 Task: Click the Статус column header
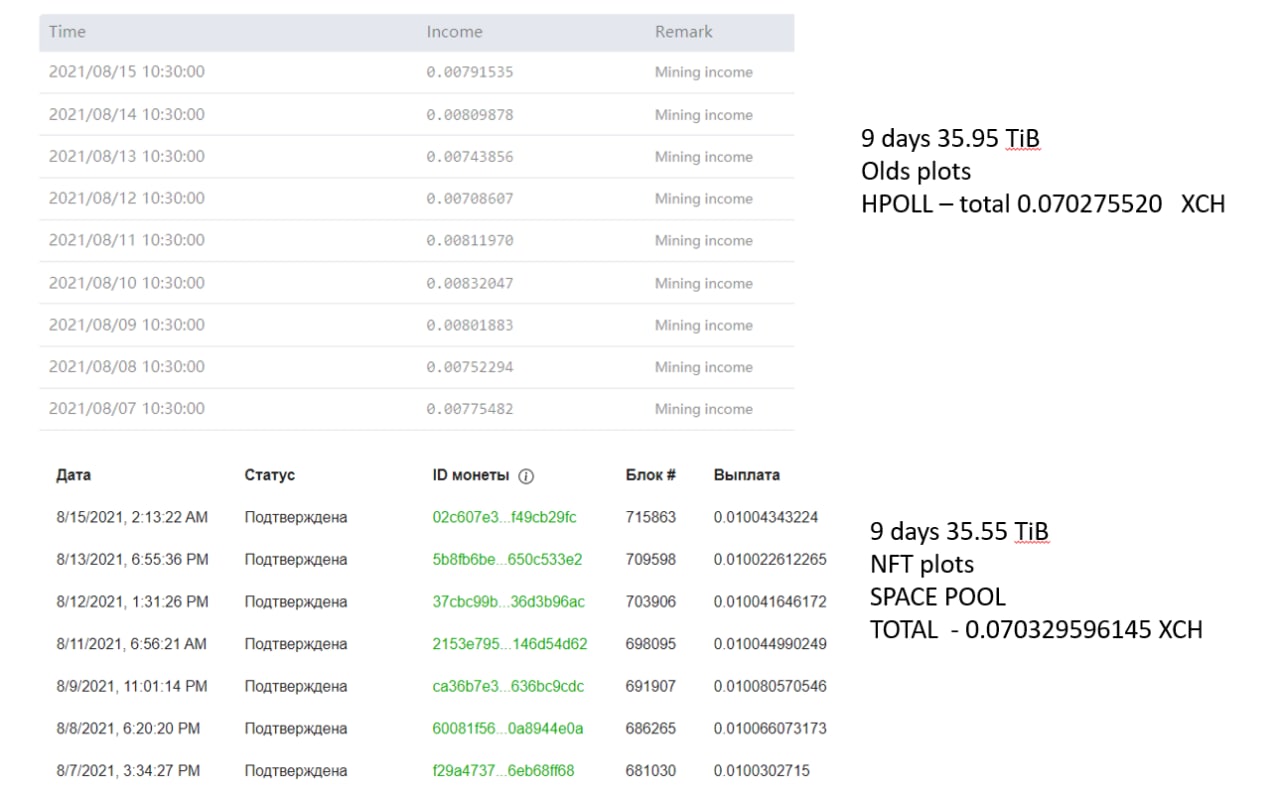(x=270, y=475)
